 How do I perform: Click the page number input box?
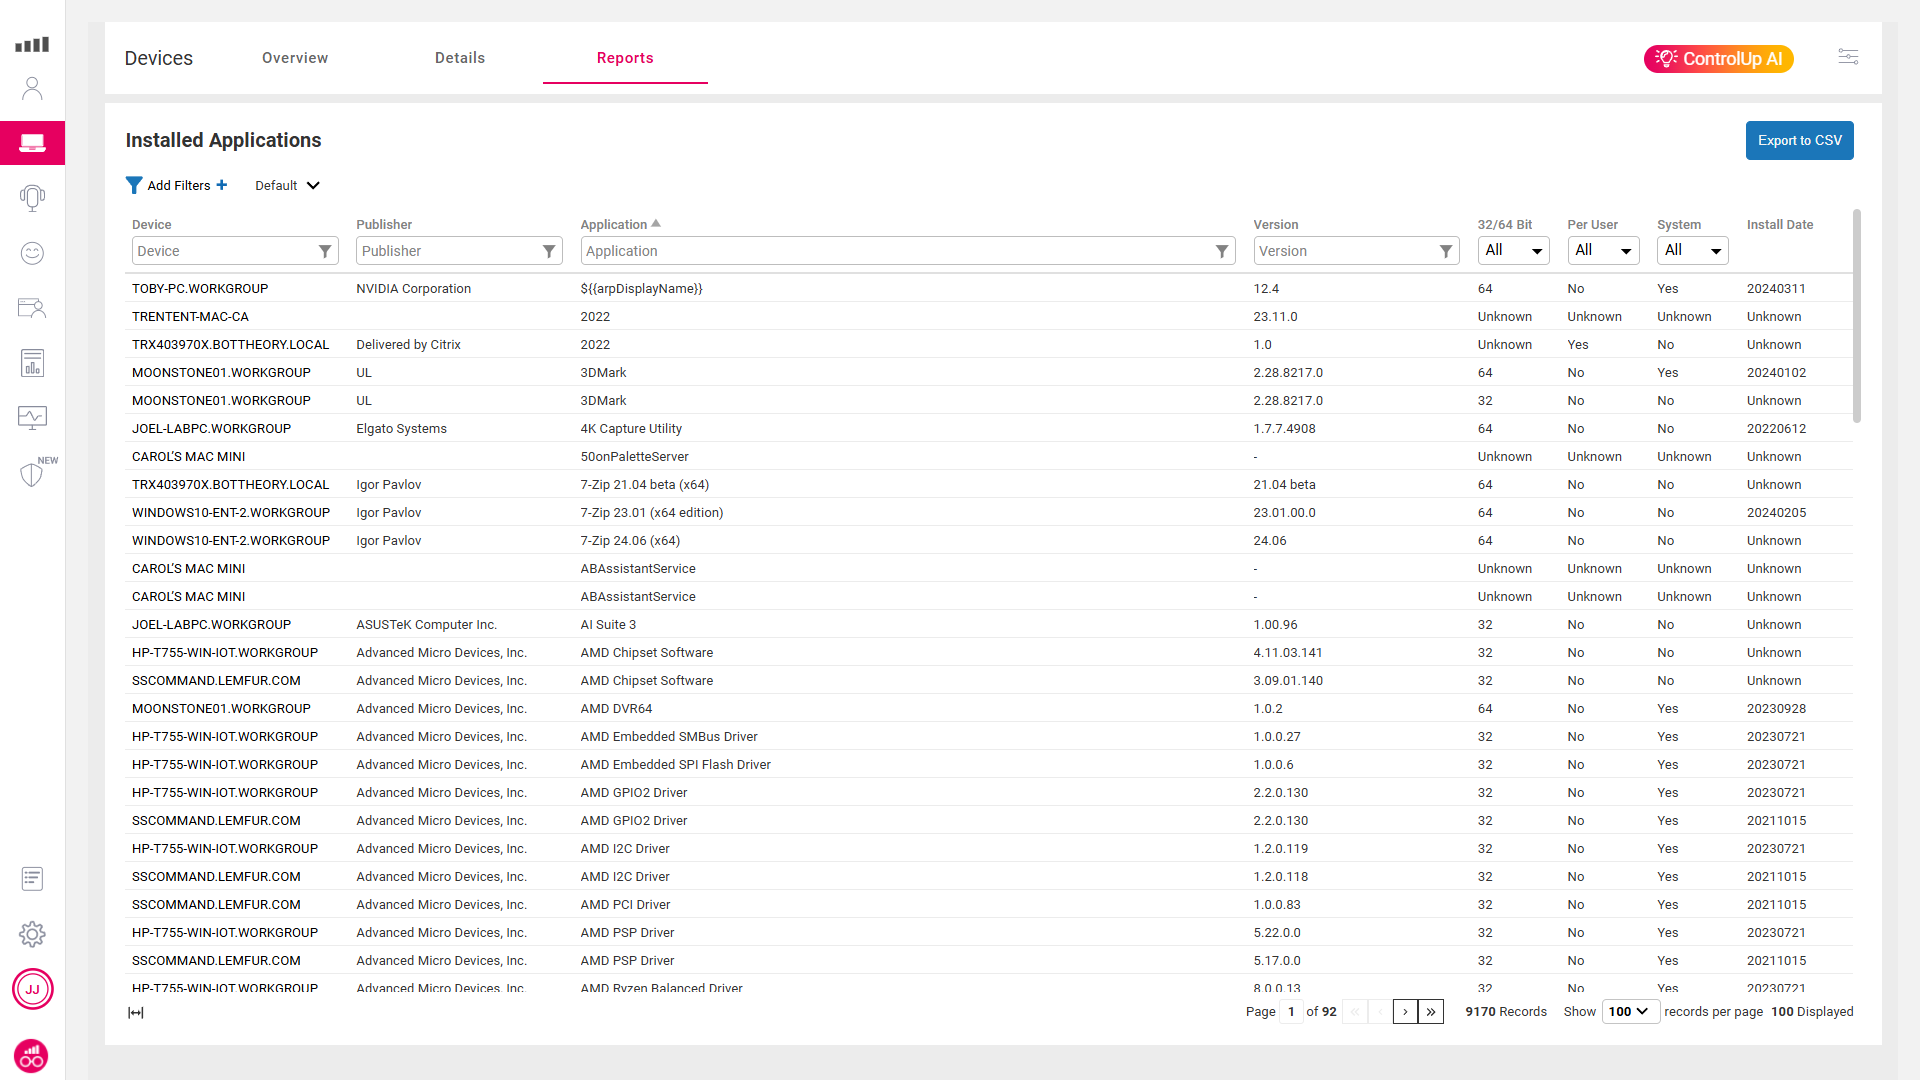click(1291, 1012)
